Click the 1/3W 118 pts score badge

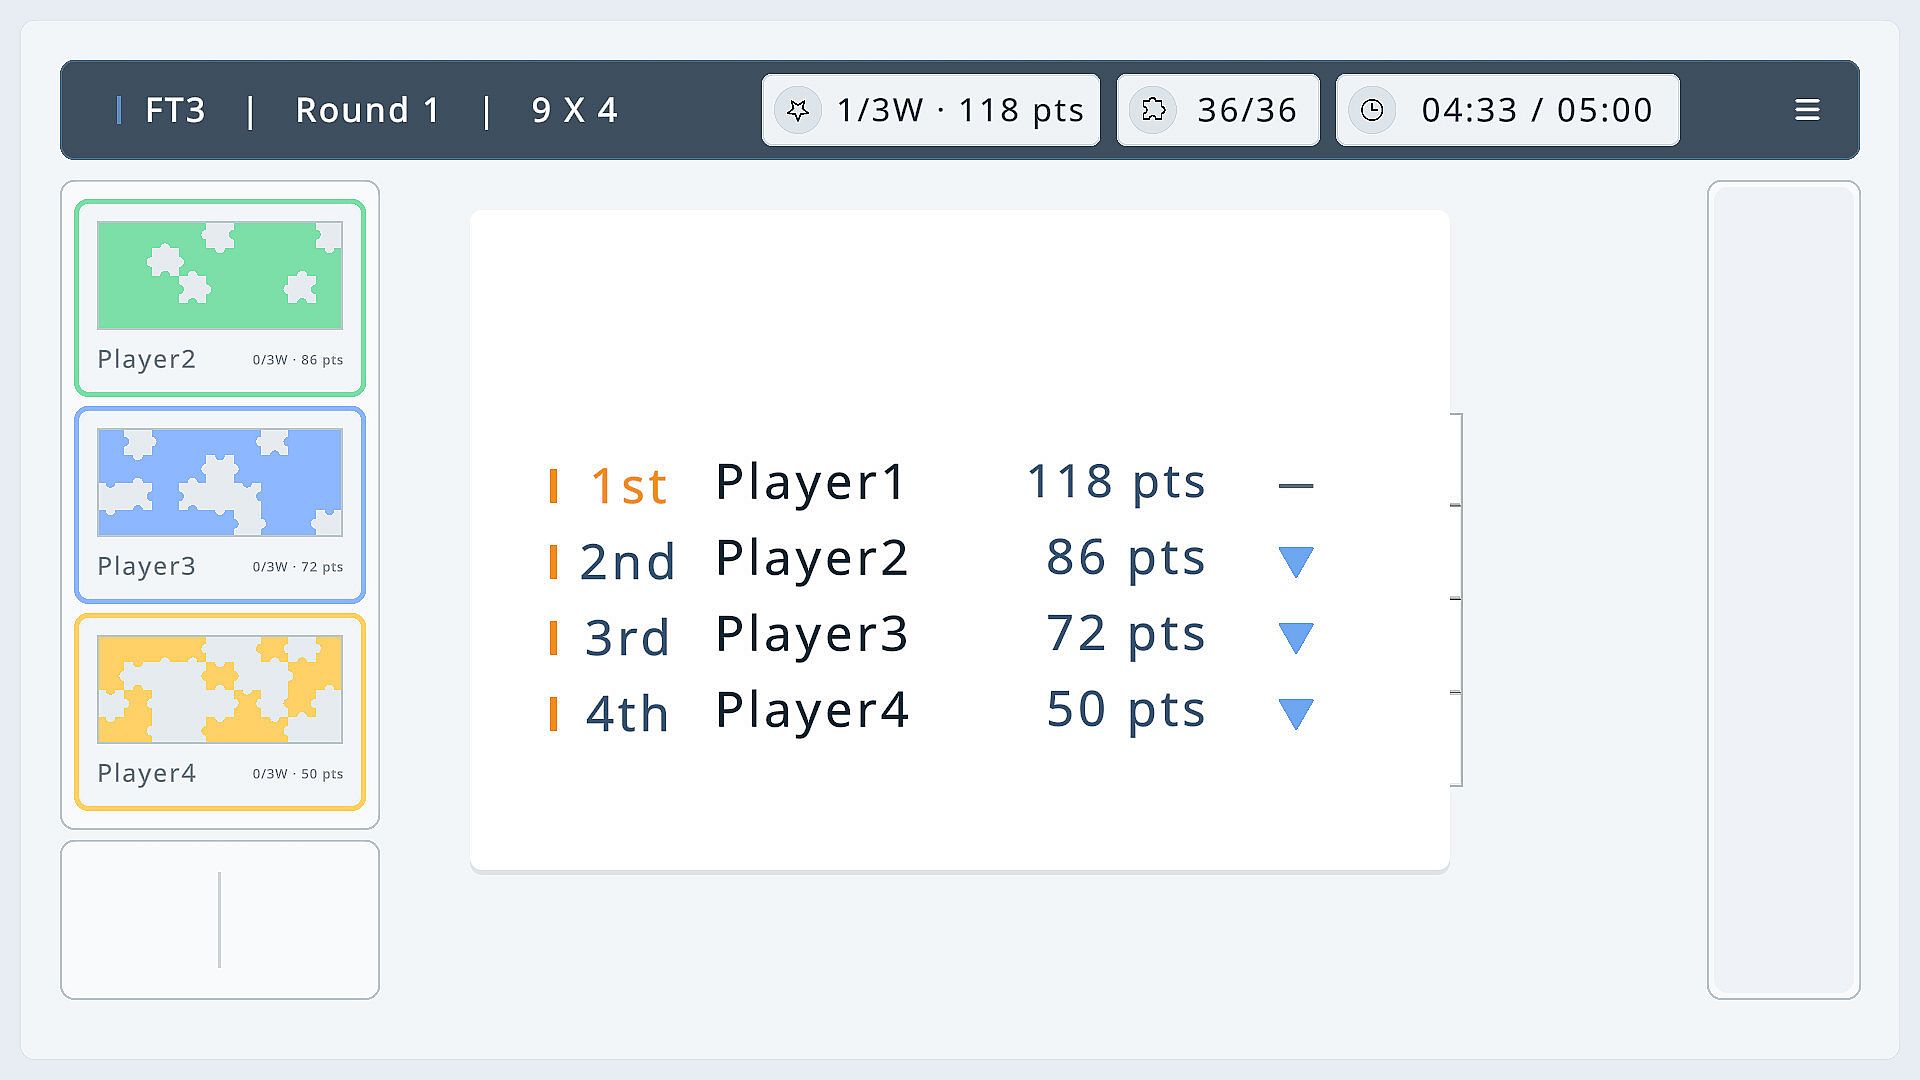[931, 110]
